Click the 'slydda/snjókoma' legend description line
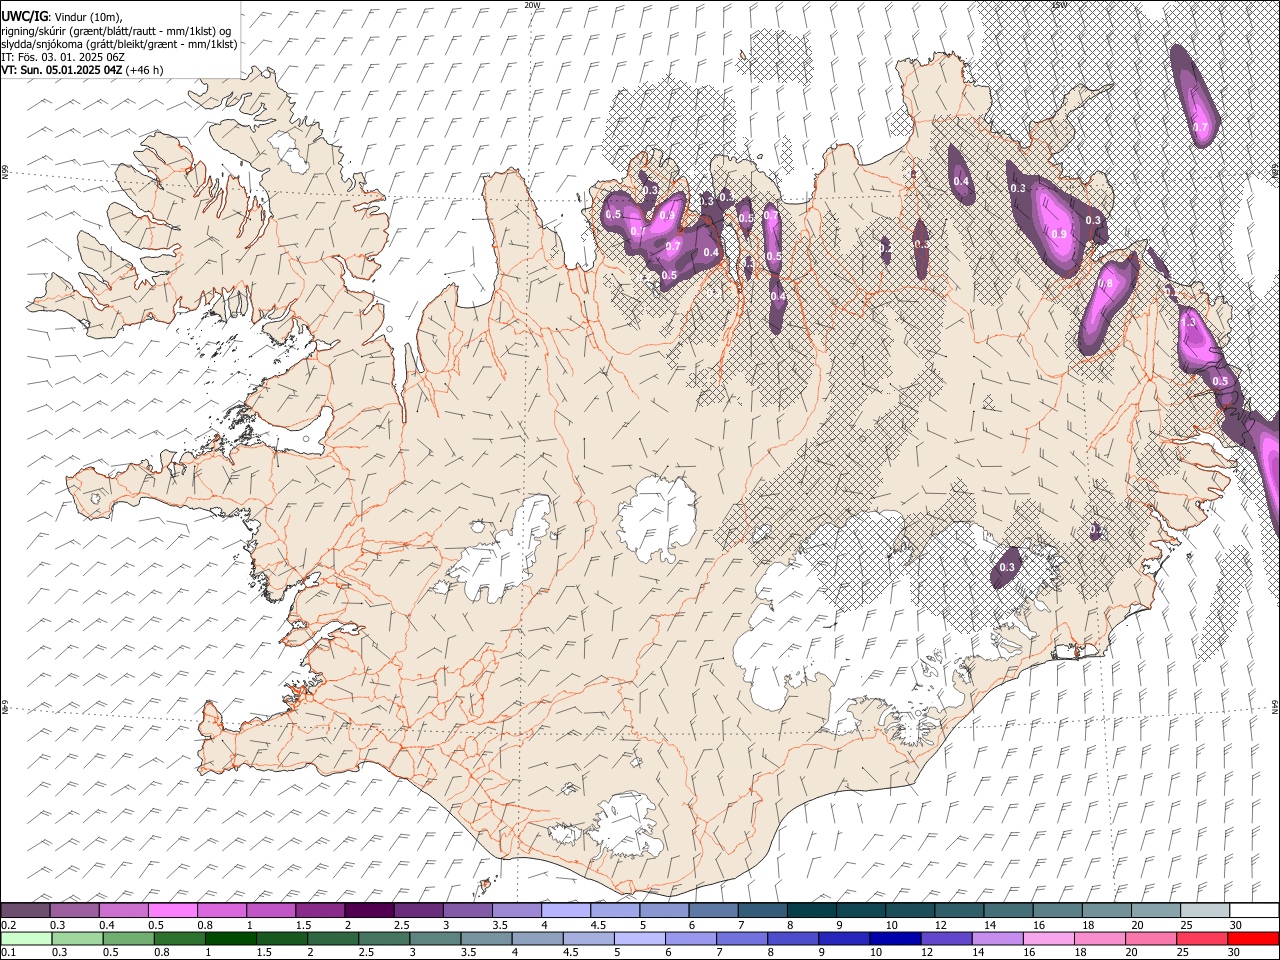This screenshot has width=1280, height=960. (119, 44)
